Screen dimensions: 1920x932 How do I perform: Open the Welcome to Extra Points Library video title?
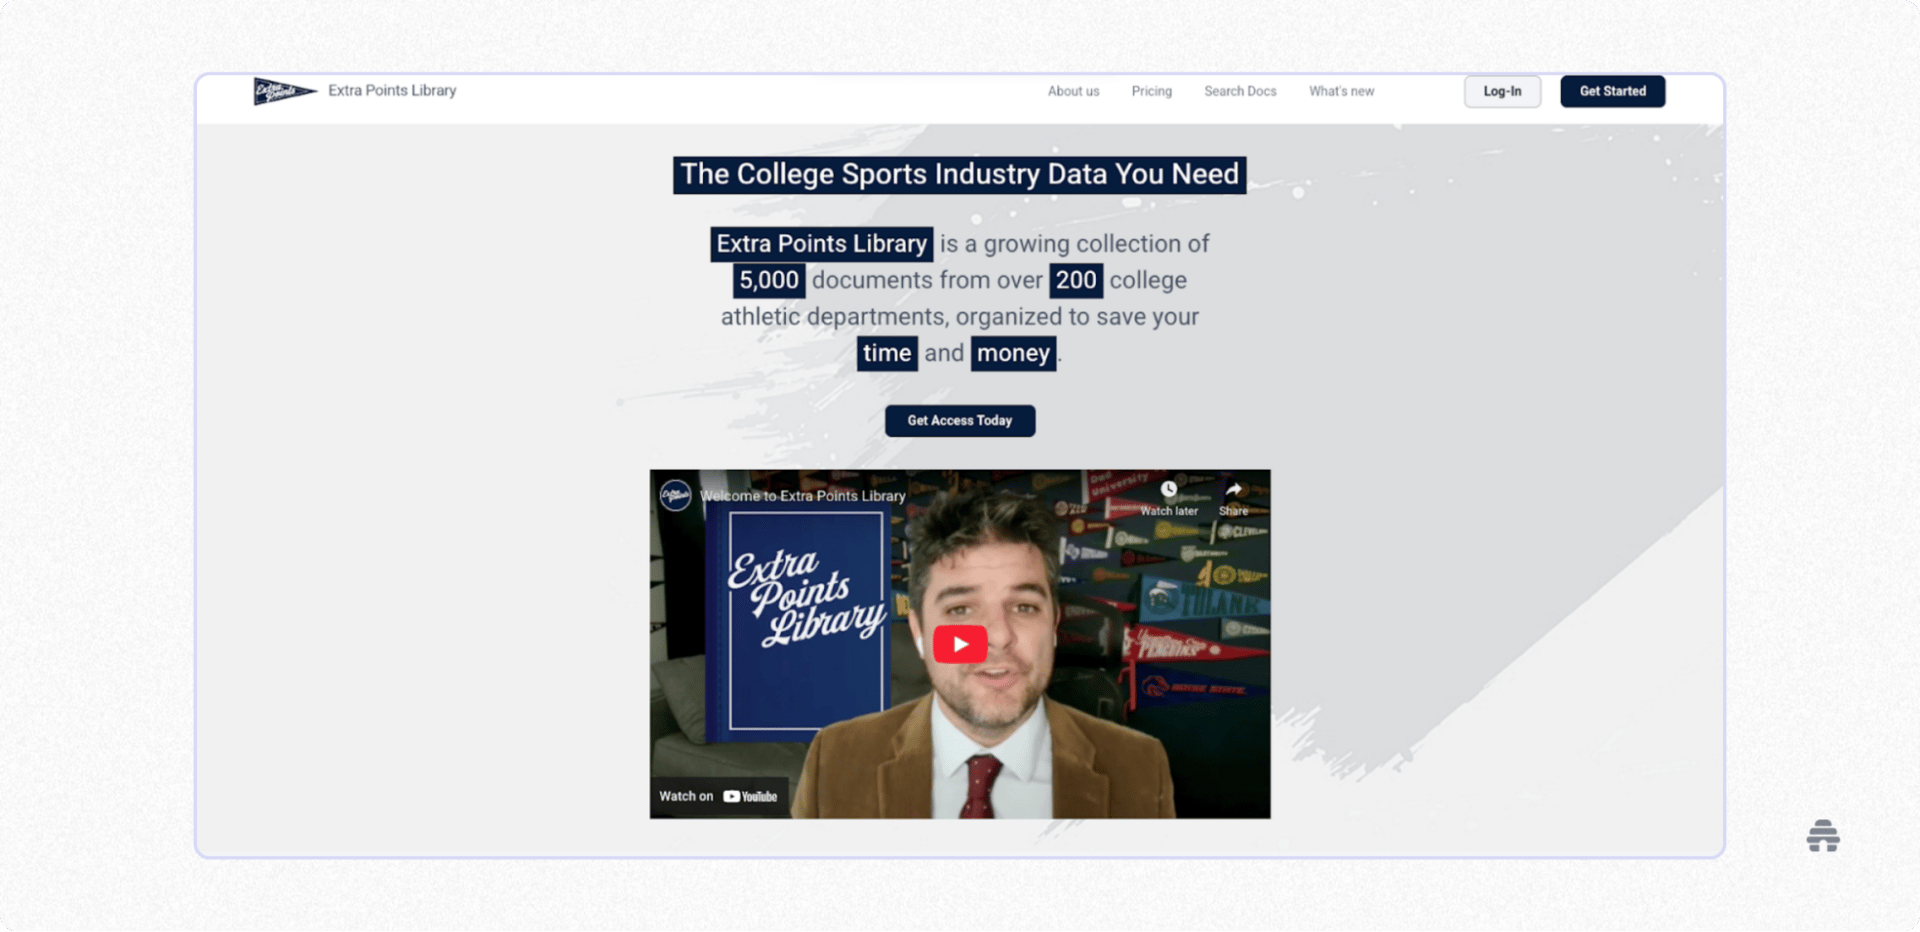point(803,496)
